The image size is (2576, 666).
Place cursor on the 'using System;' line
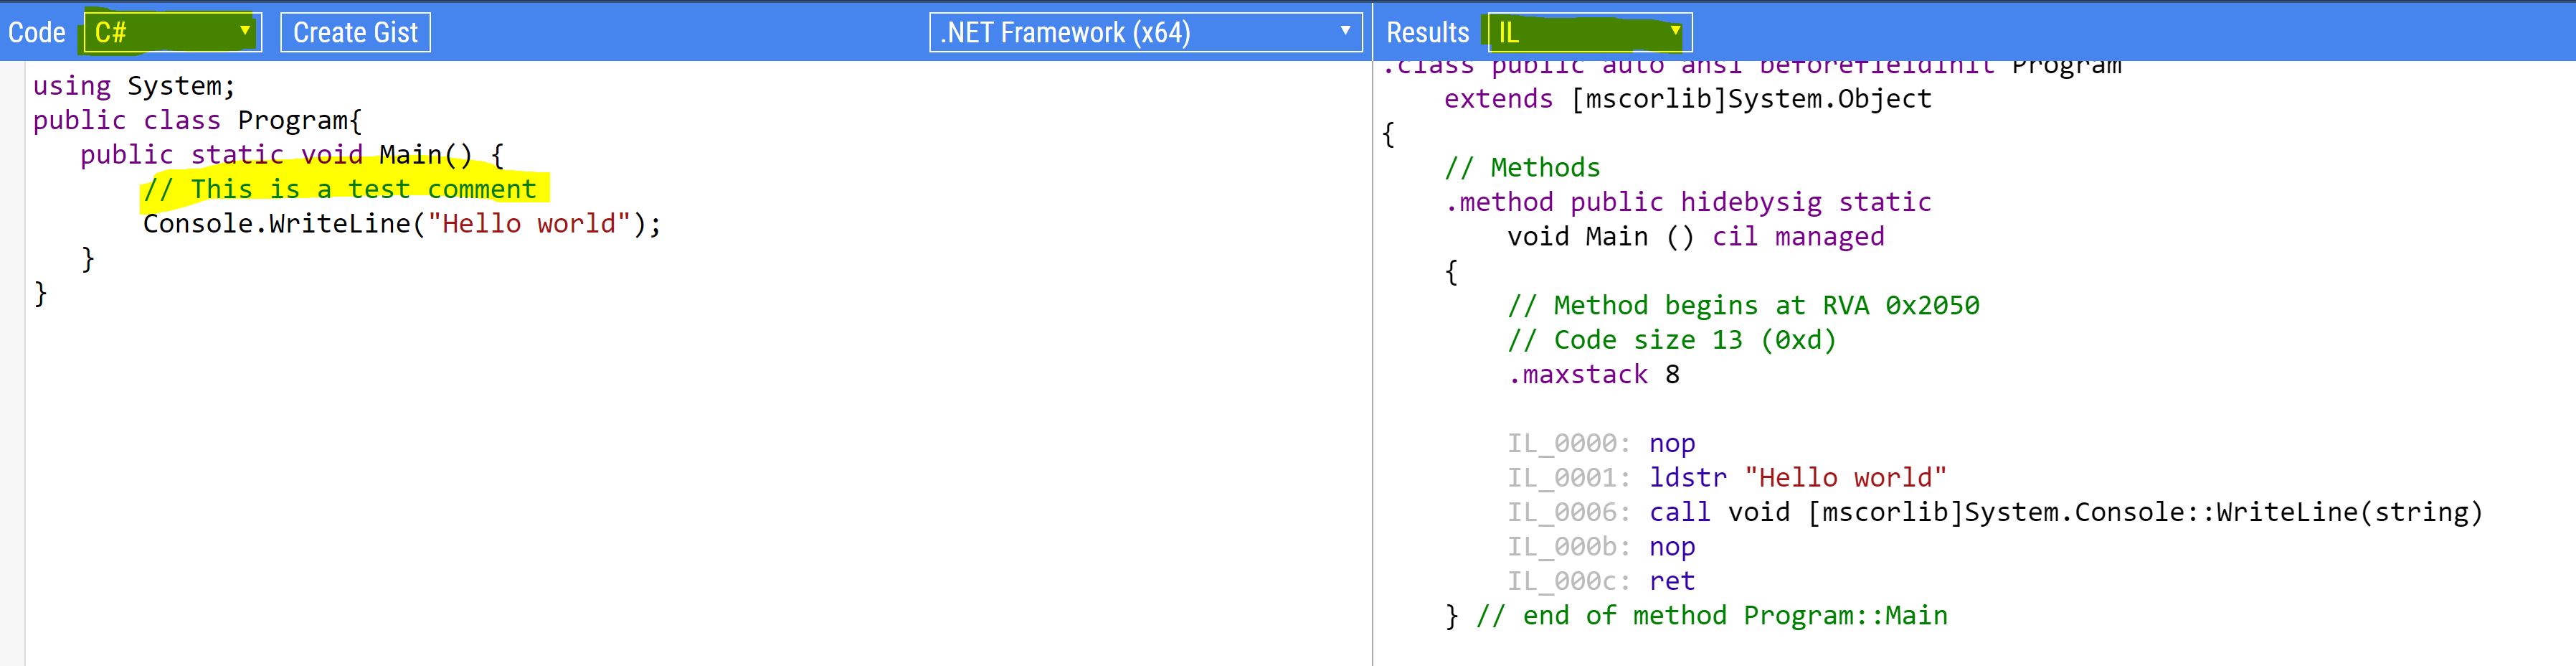(134, 86)
